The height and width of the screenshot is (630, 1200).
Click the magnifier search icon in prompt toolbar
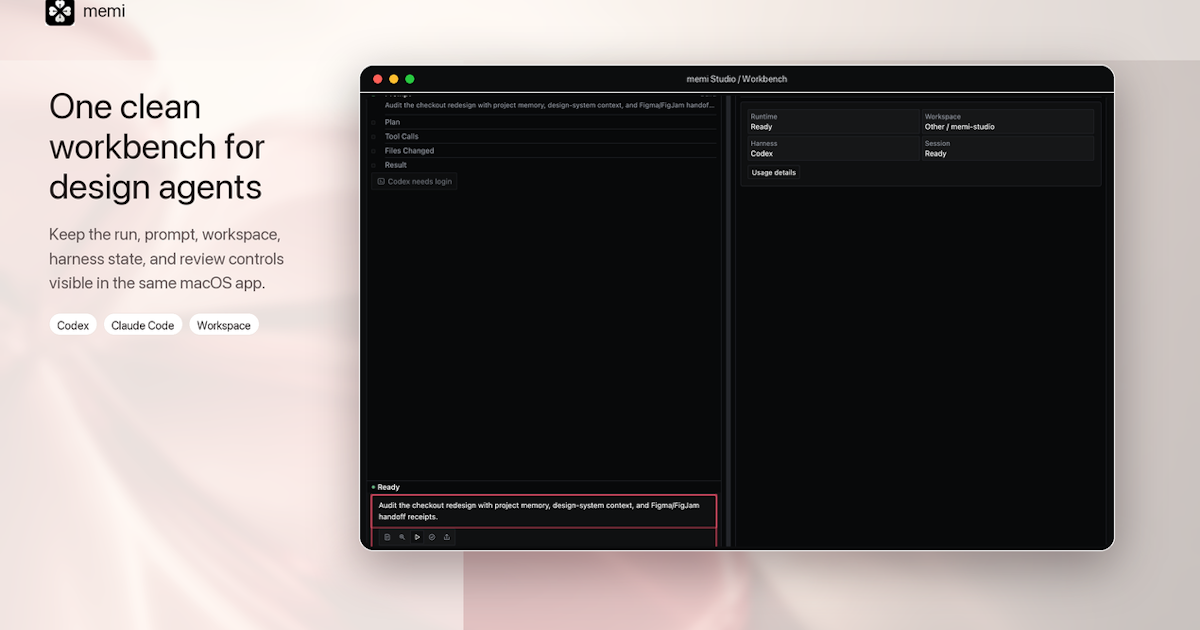[402, 537]
